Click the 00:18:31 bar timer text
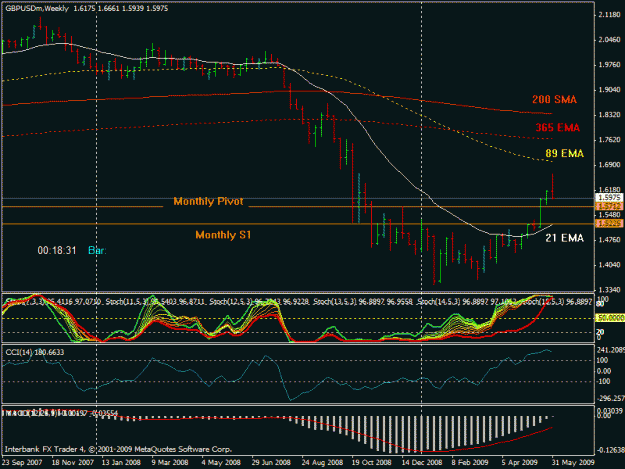 click(57, 250)
